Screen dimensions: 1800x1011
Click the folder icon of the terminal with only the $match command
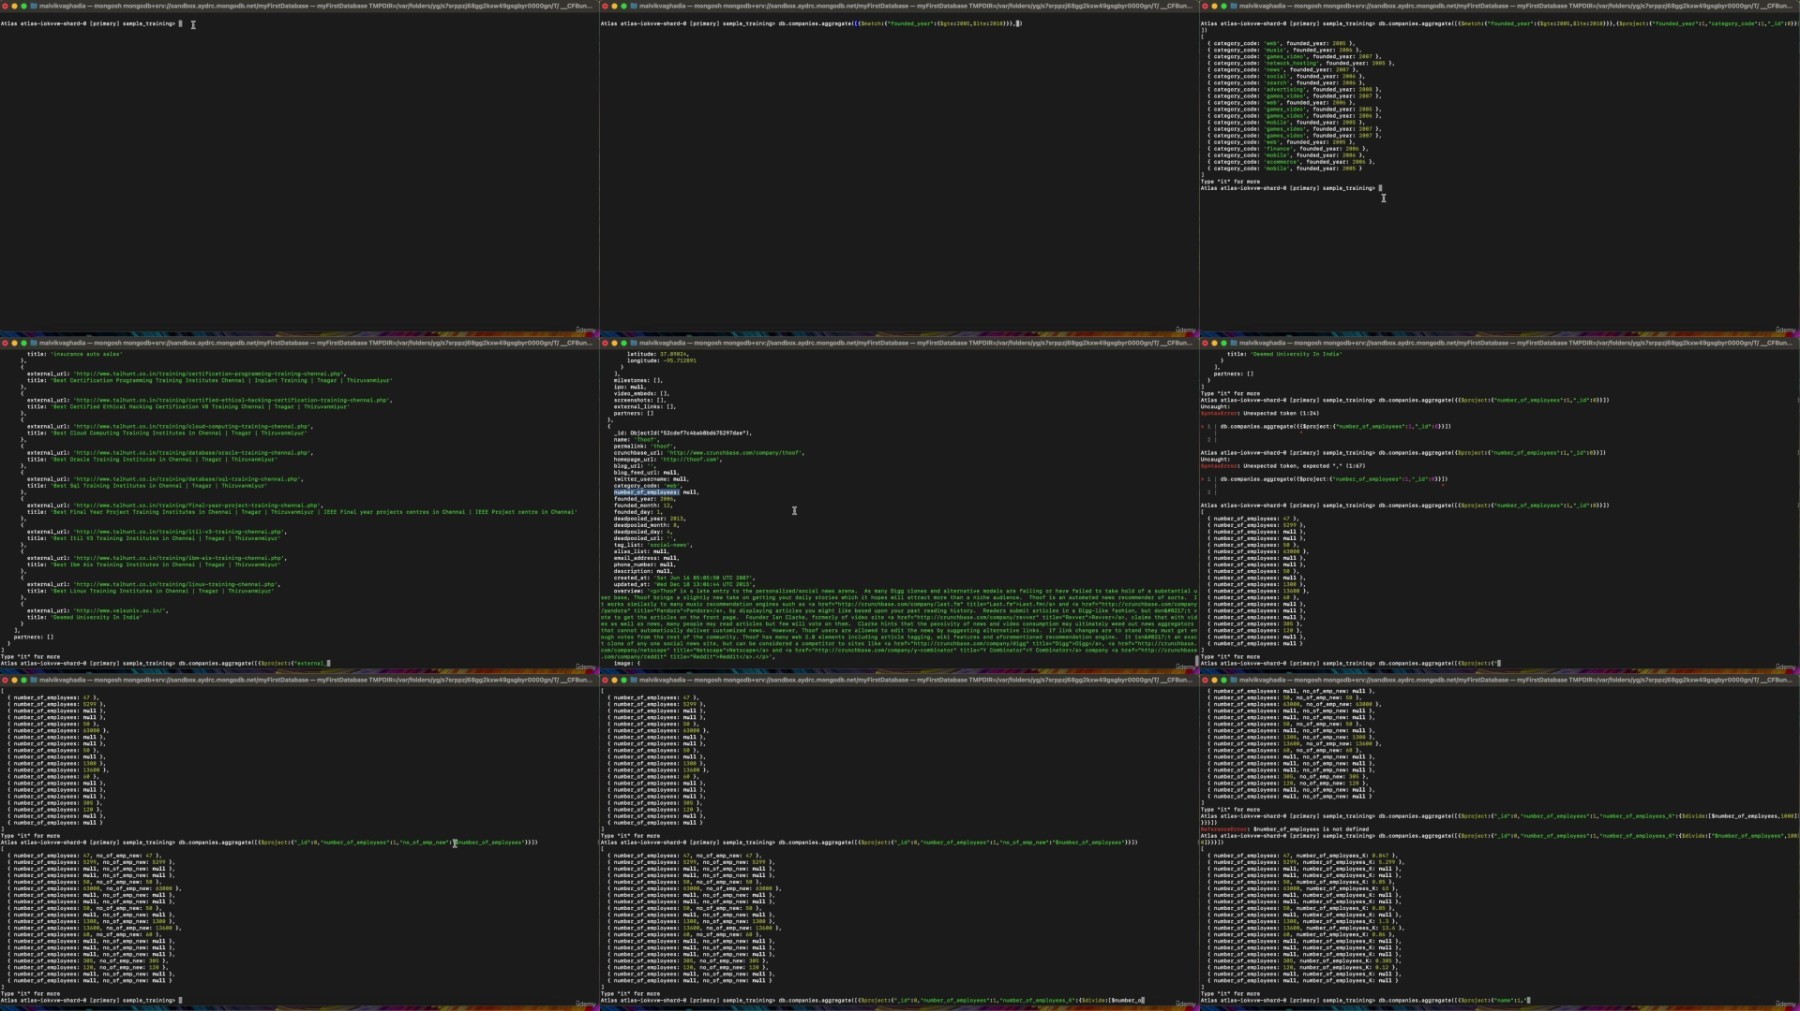[633, 6]
